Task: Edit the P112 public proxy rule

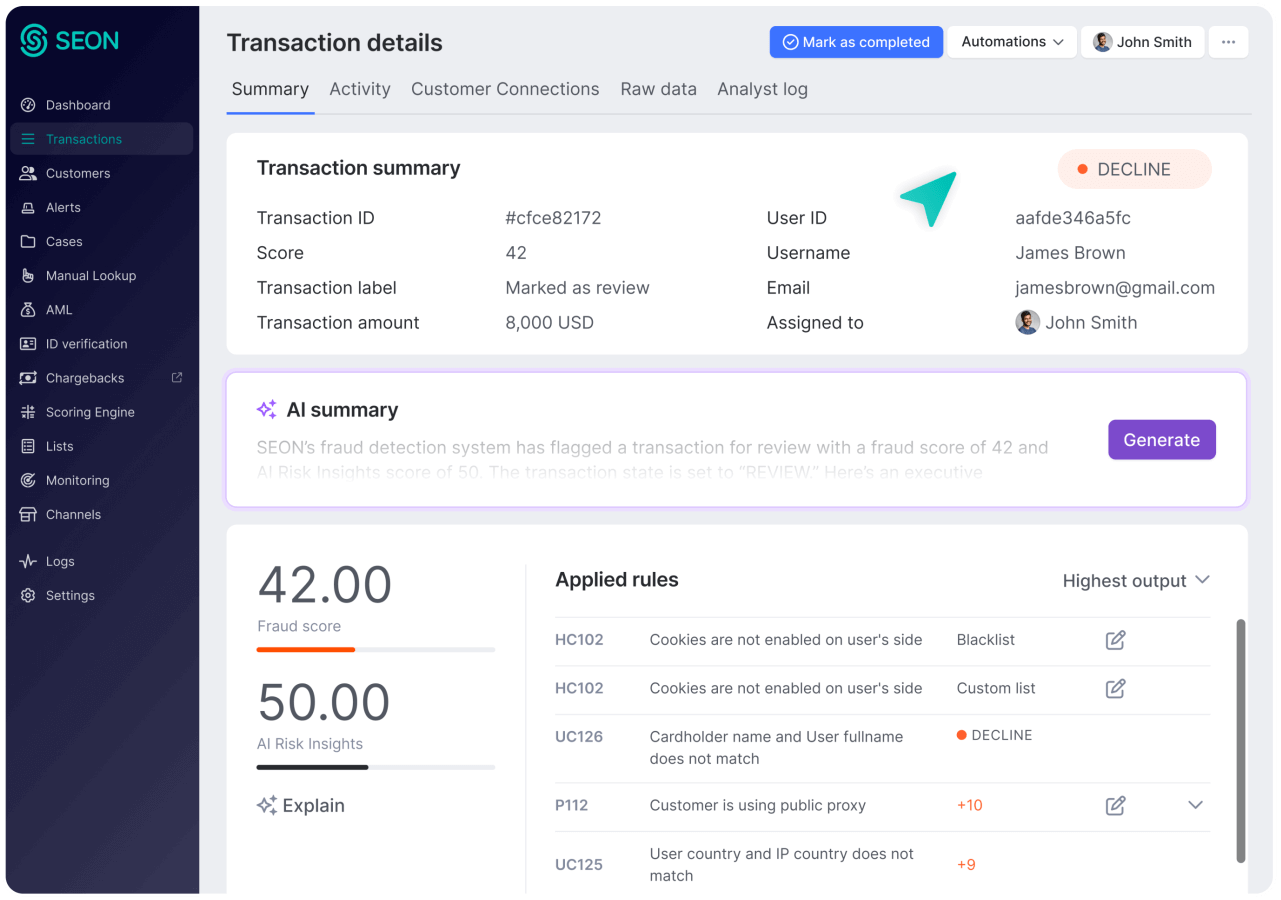Action: (1115, 805)
